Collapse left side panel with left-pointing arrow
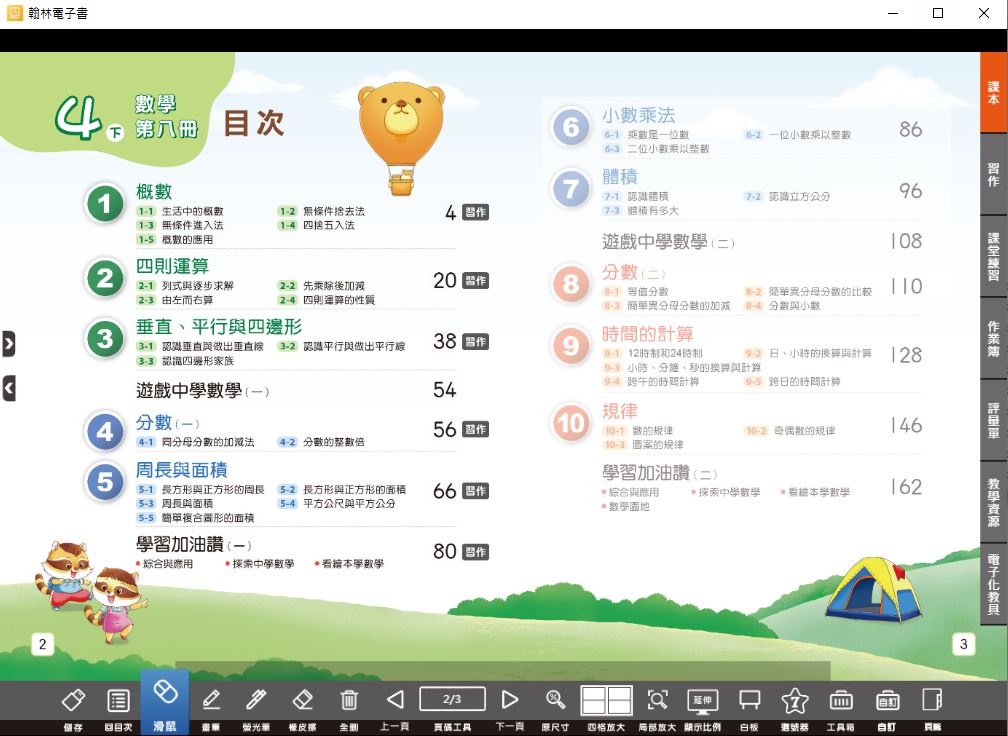The image size is (1008, 736). (8, 389)
